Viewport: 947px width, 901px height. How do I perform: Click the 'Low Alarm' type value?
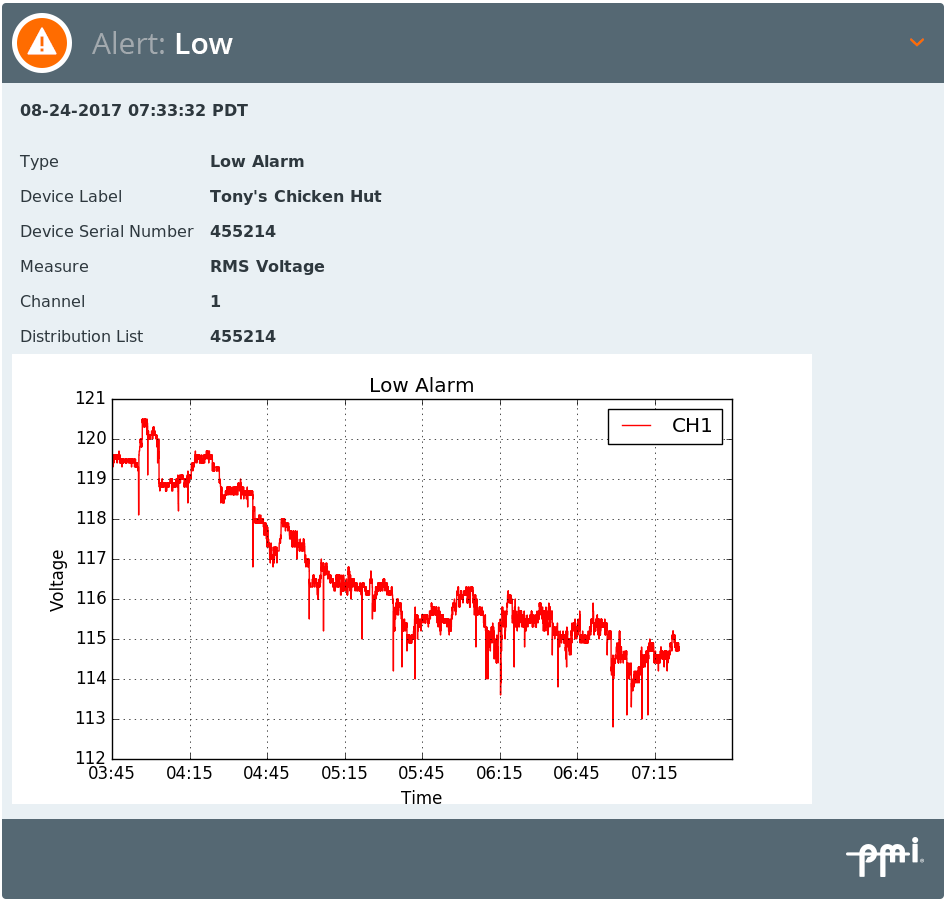click(257, 162)
